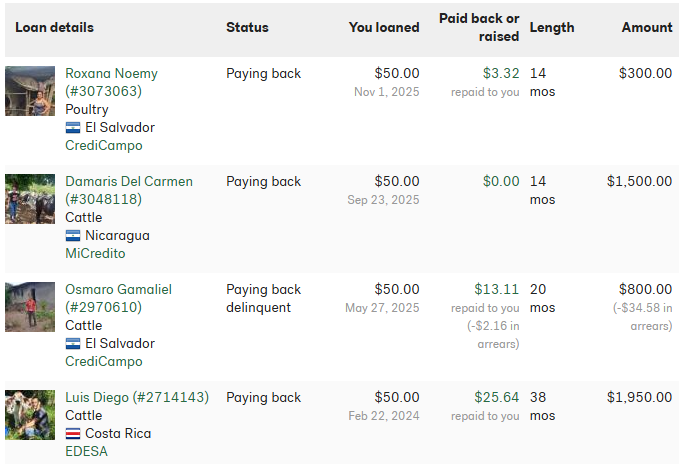Image resolution: width=679 pixels, height=464 pixels.
Task: Click the Costa Rica flag icon
Action: 73,434
